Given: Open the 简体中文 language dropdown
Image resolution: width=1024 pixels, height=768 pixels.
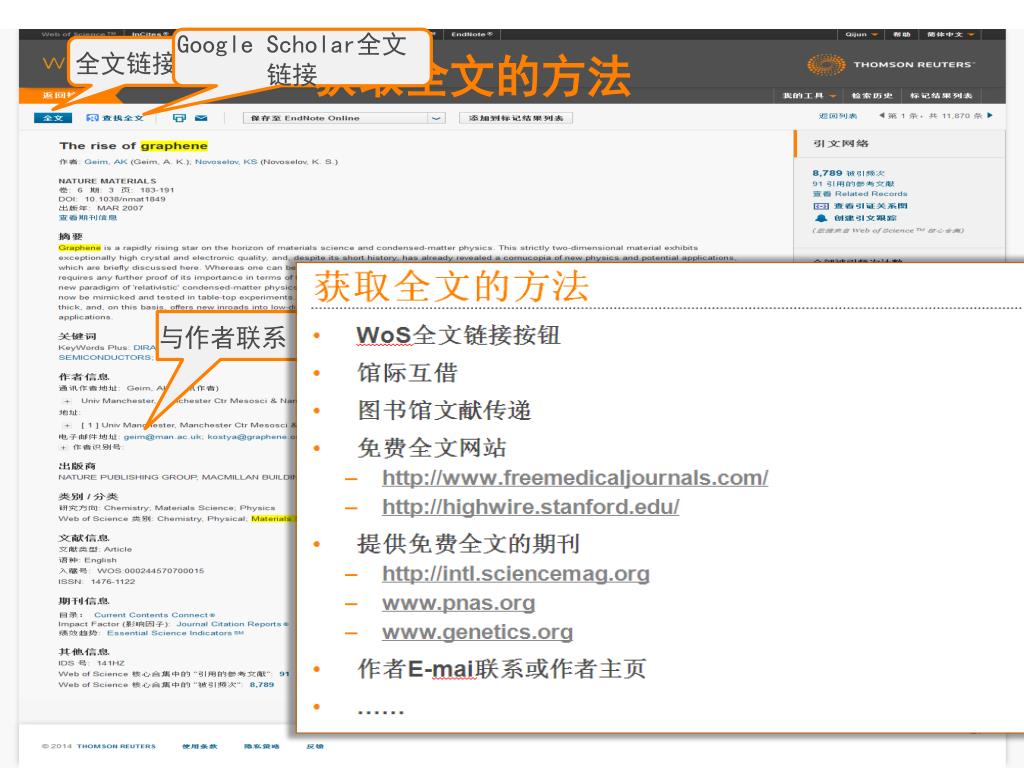Looking at the screenshot, I should pos(950,35).
